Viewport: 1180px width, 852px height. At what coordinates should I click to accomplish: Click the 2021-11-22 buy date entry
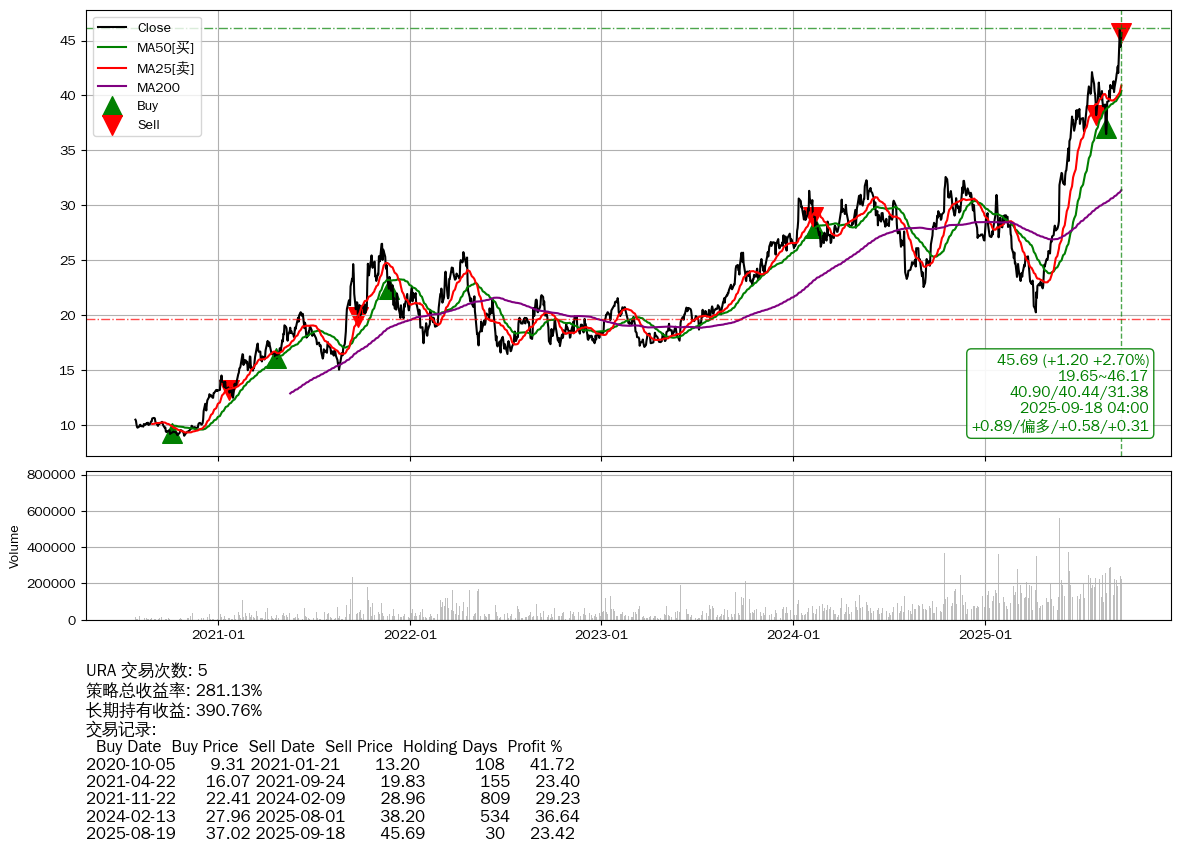coord(130,799)
